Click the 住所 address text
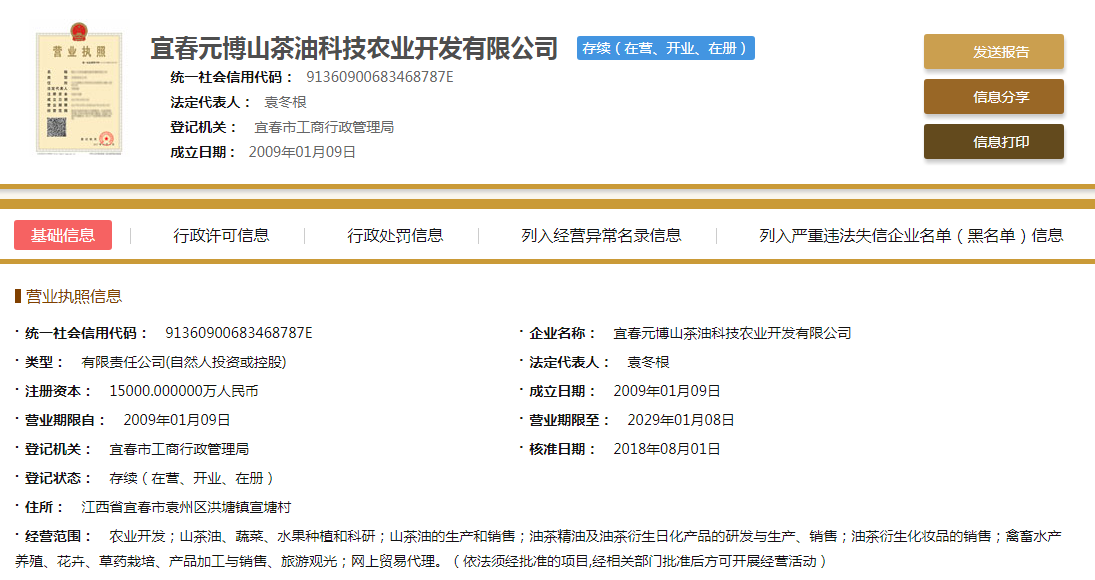Image resolution: width=1095 pixels, height=580 pixels. point(186,507)
